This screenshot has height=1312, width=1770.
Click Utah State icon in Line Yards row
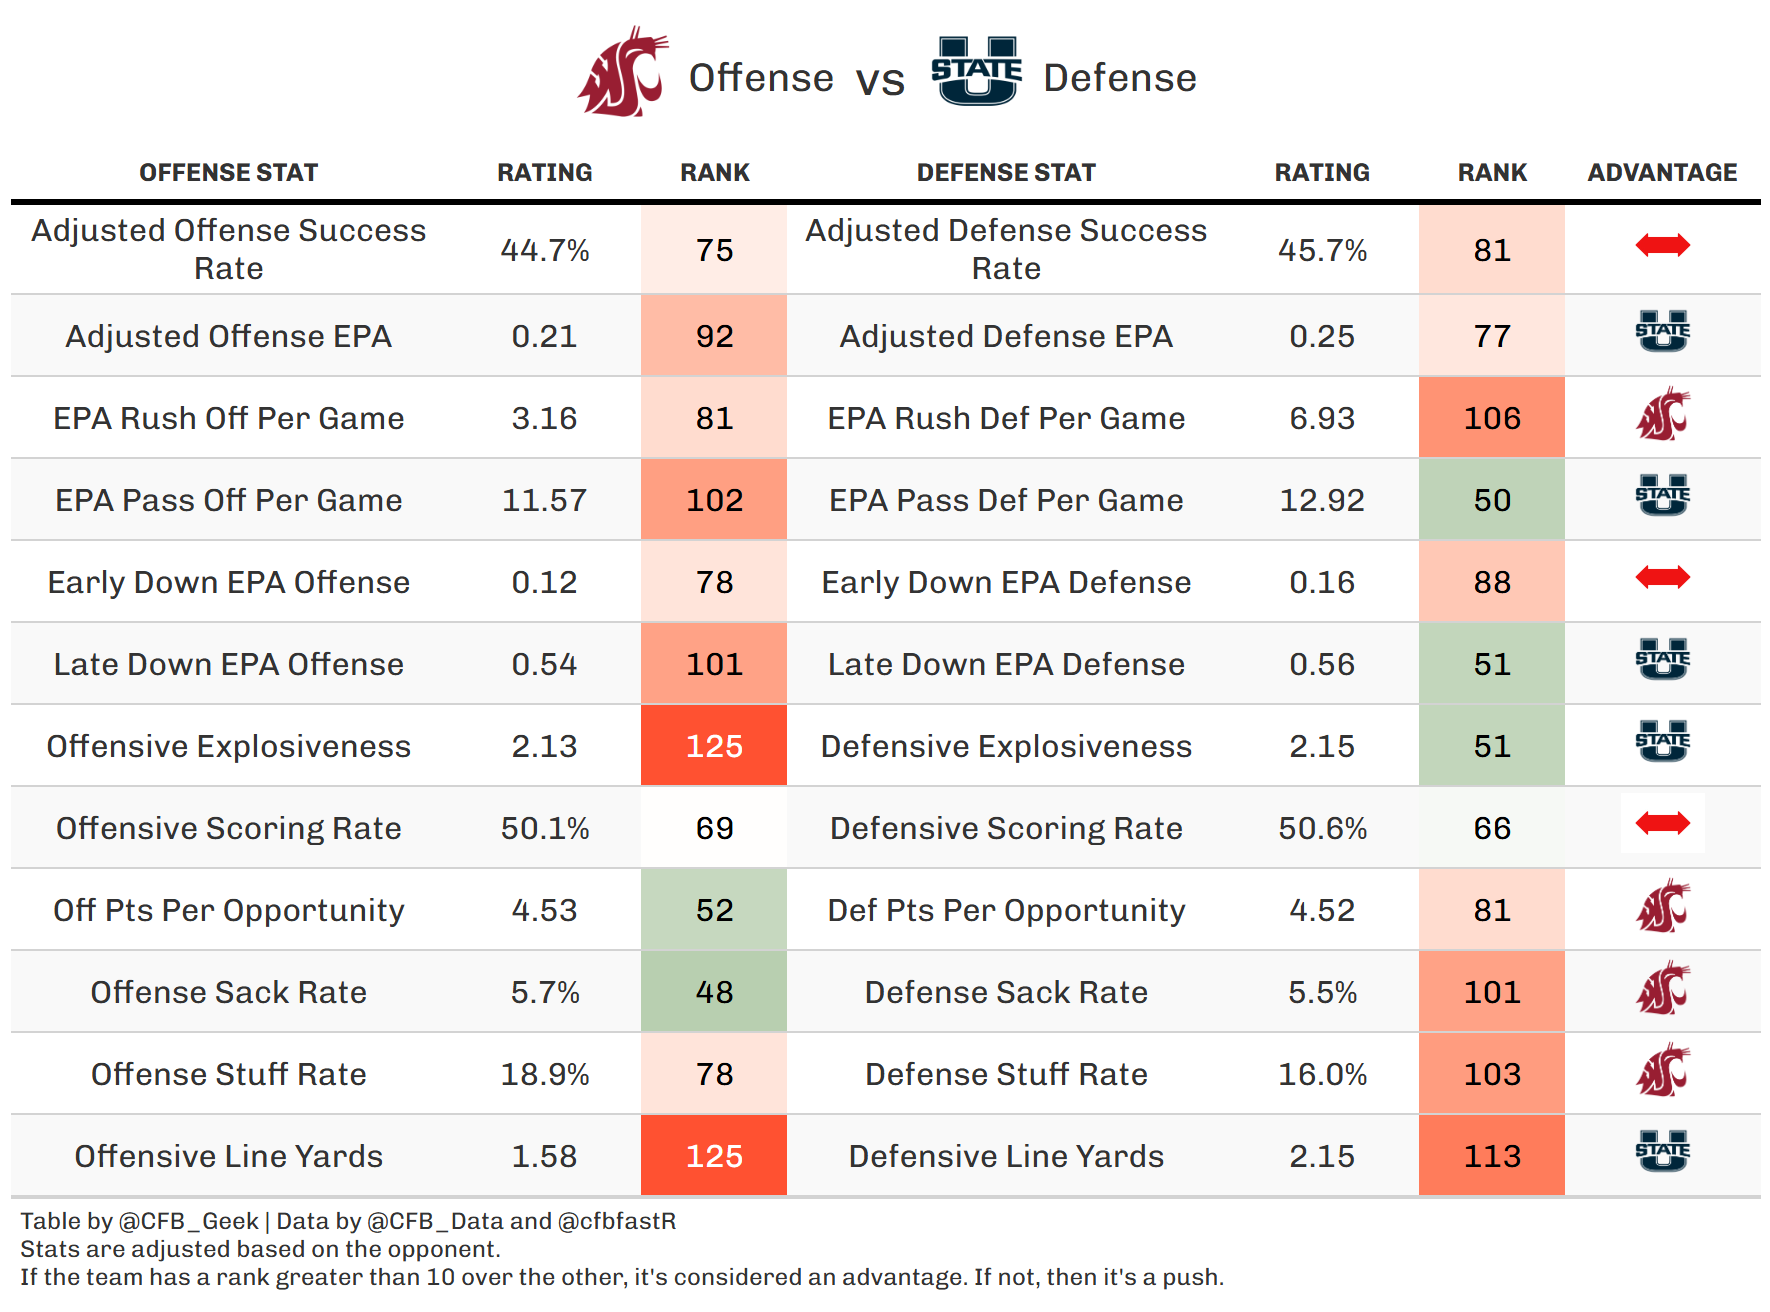point(1662,1152)
